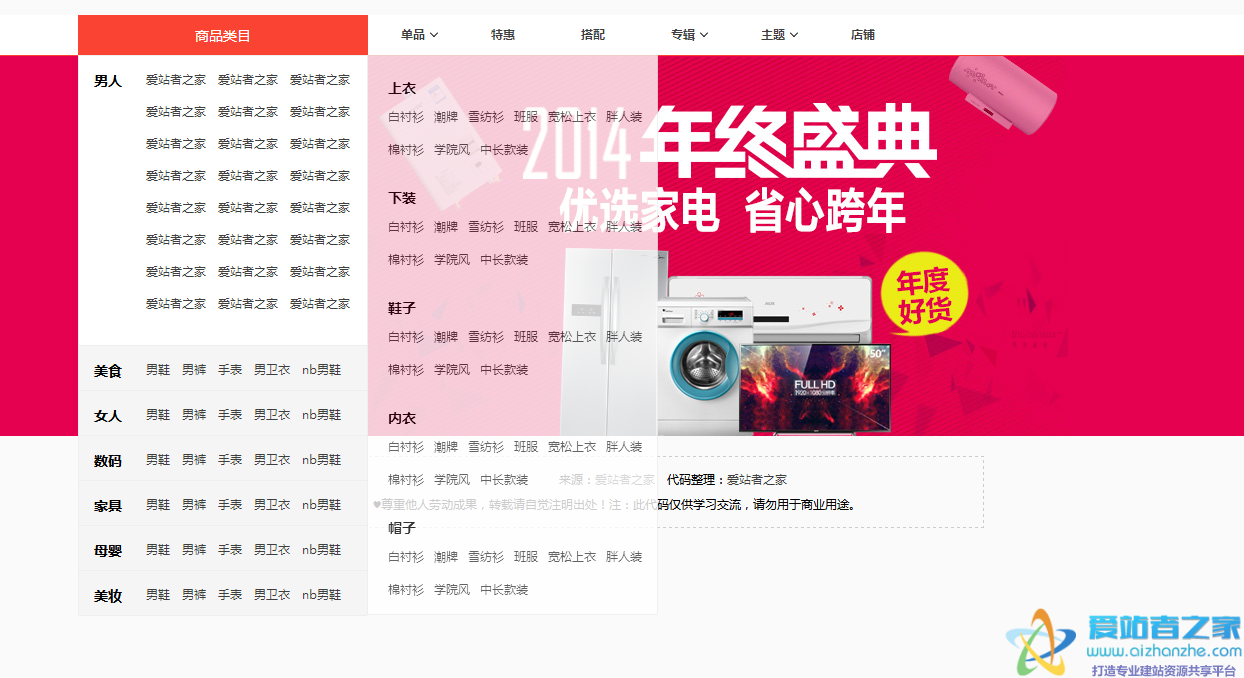Image resolution: width=1244 pixels, height=678 pixels.
Task: Click the 鞋子 submenu heading
Action: coord(402,308)
